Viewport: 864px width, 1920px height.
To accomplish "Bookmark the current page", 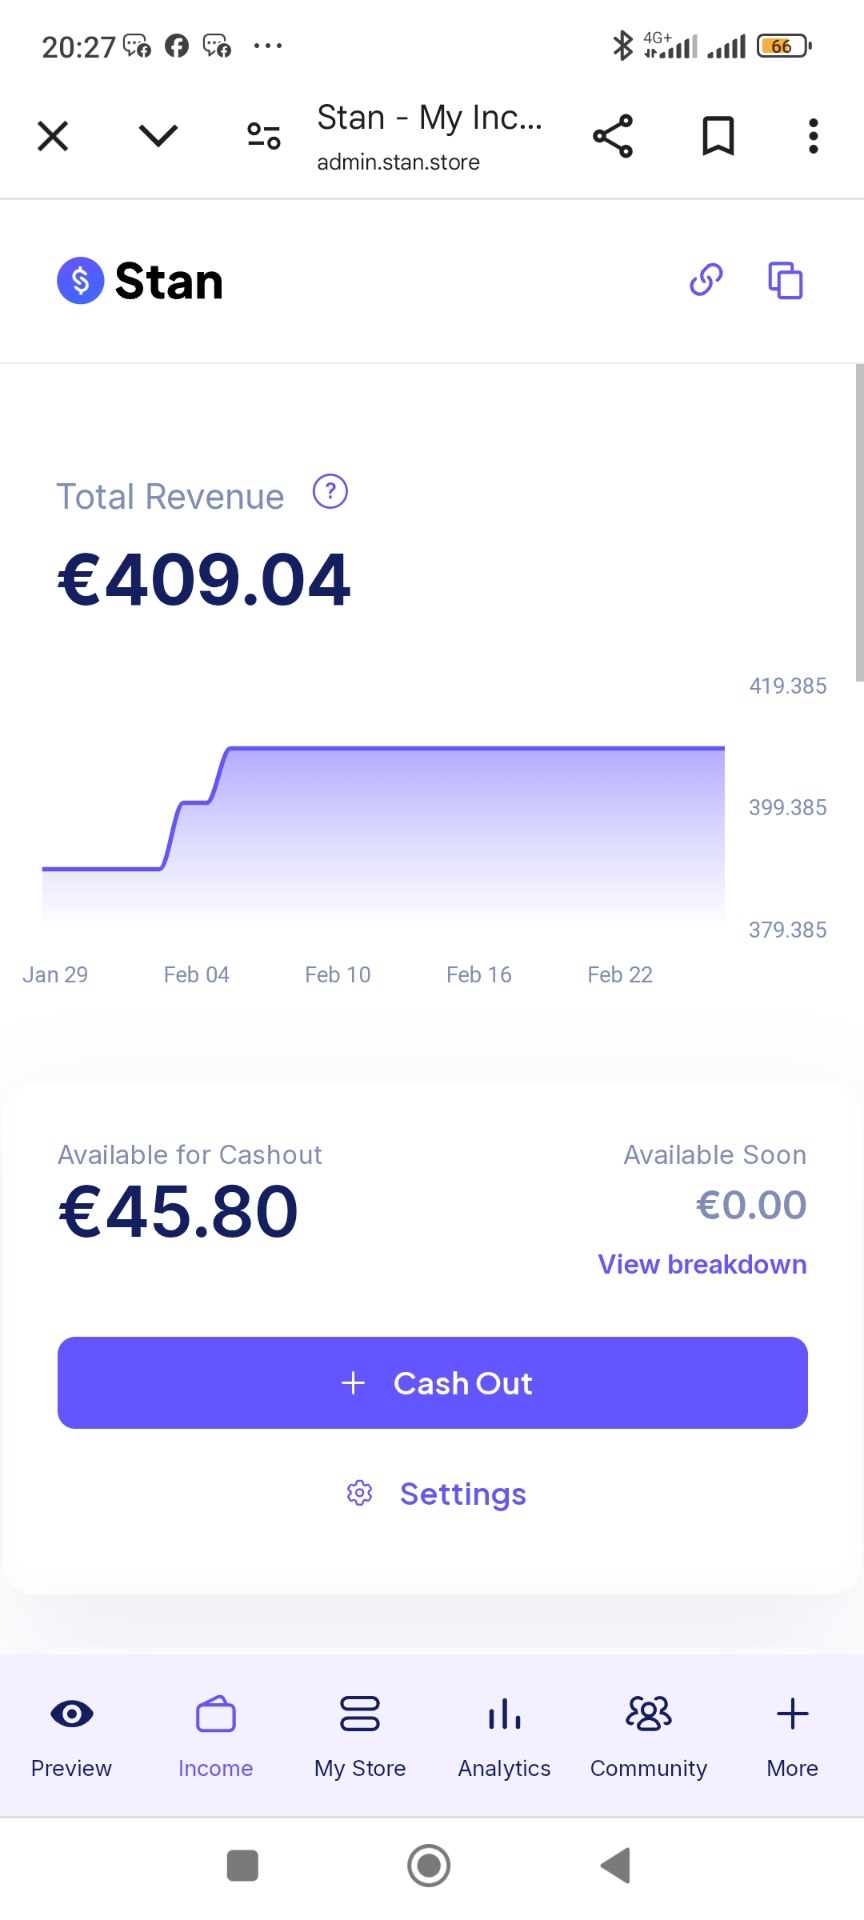I will click(718, 136).
